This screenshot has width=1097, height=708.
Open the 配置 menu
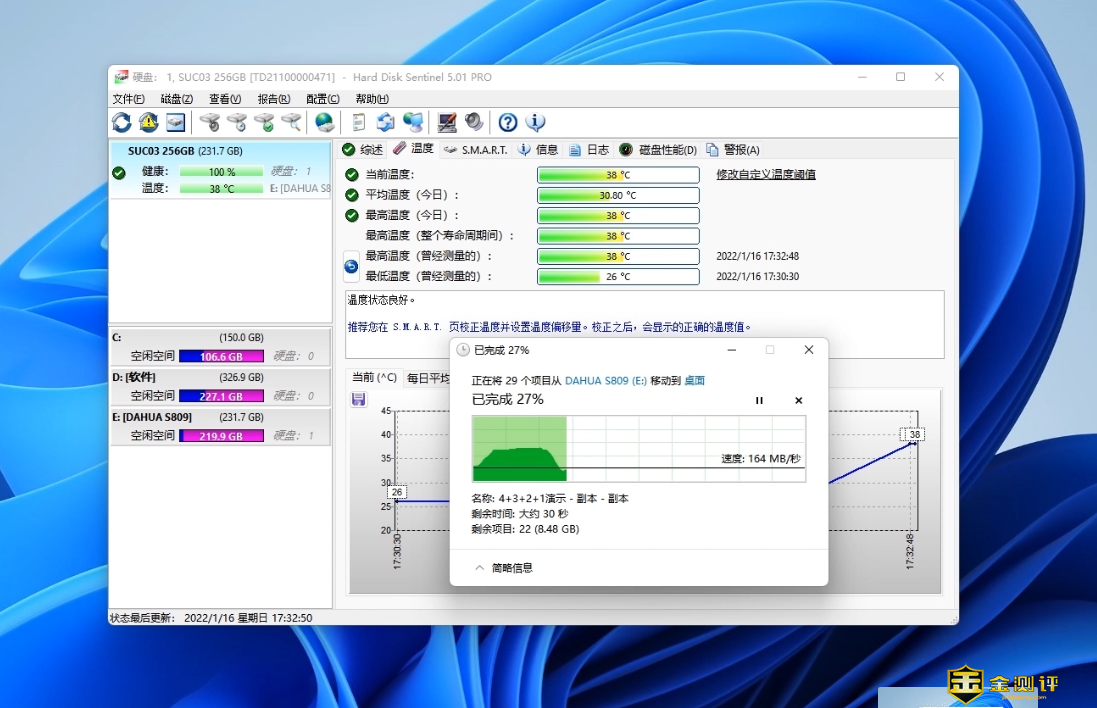click(322, 99)
